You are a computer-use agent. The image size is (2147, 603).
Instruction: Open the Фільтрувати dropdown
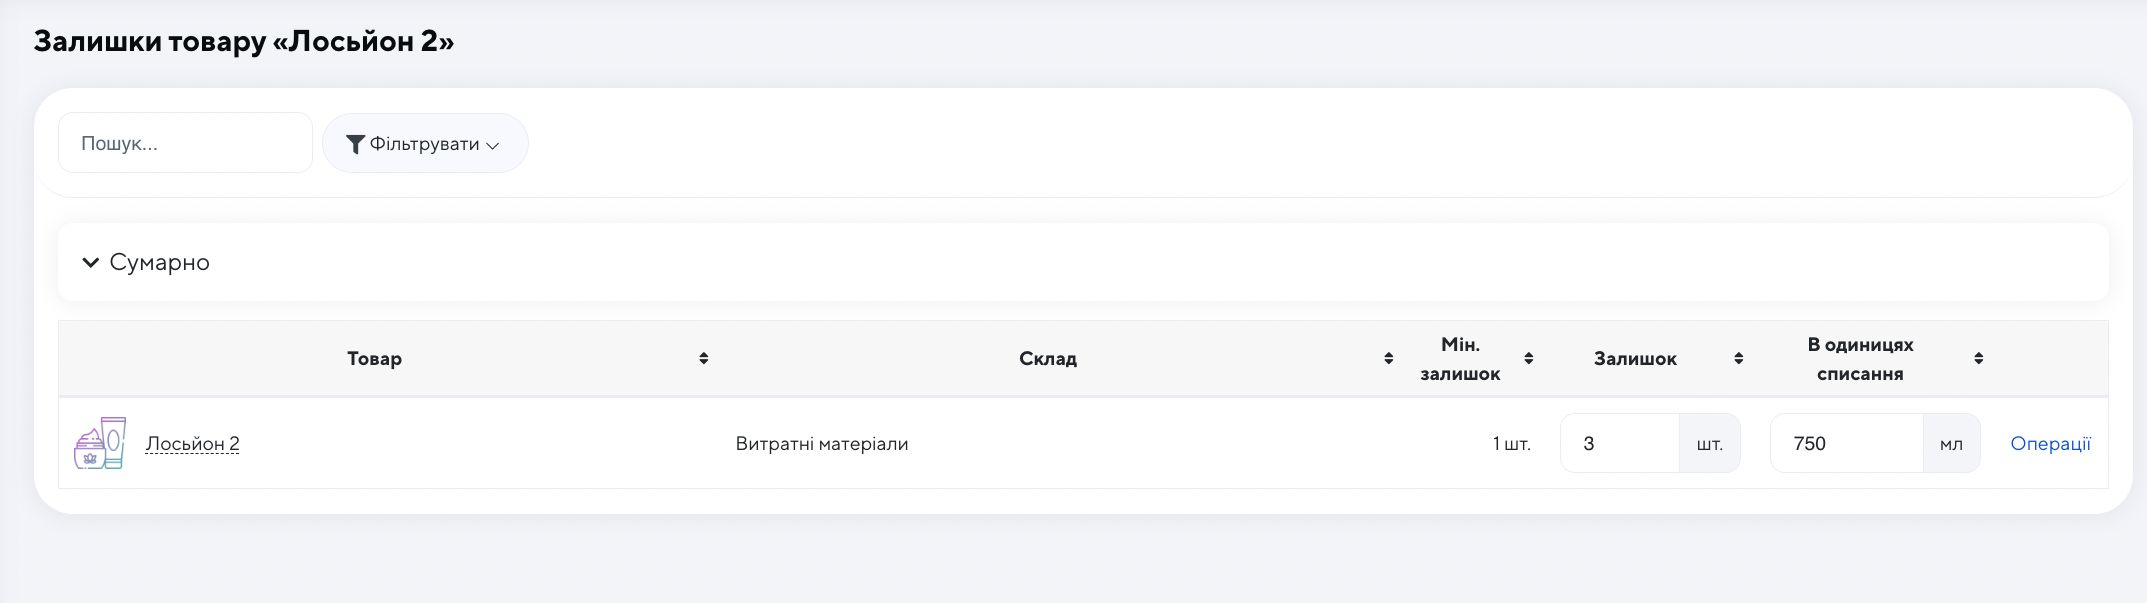[x=425, y=144]
